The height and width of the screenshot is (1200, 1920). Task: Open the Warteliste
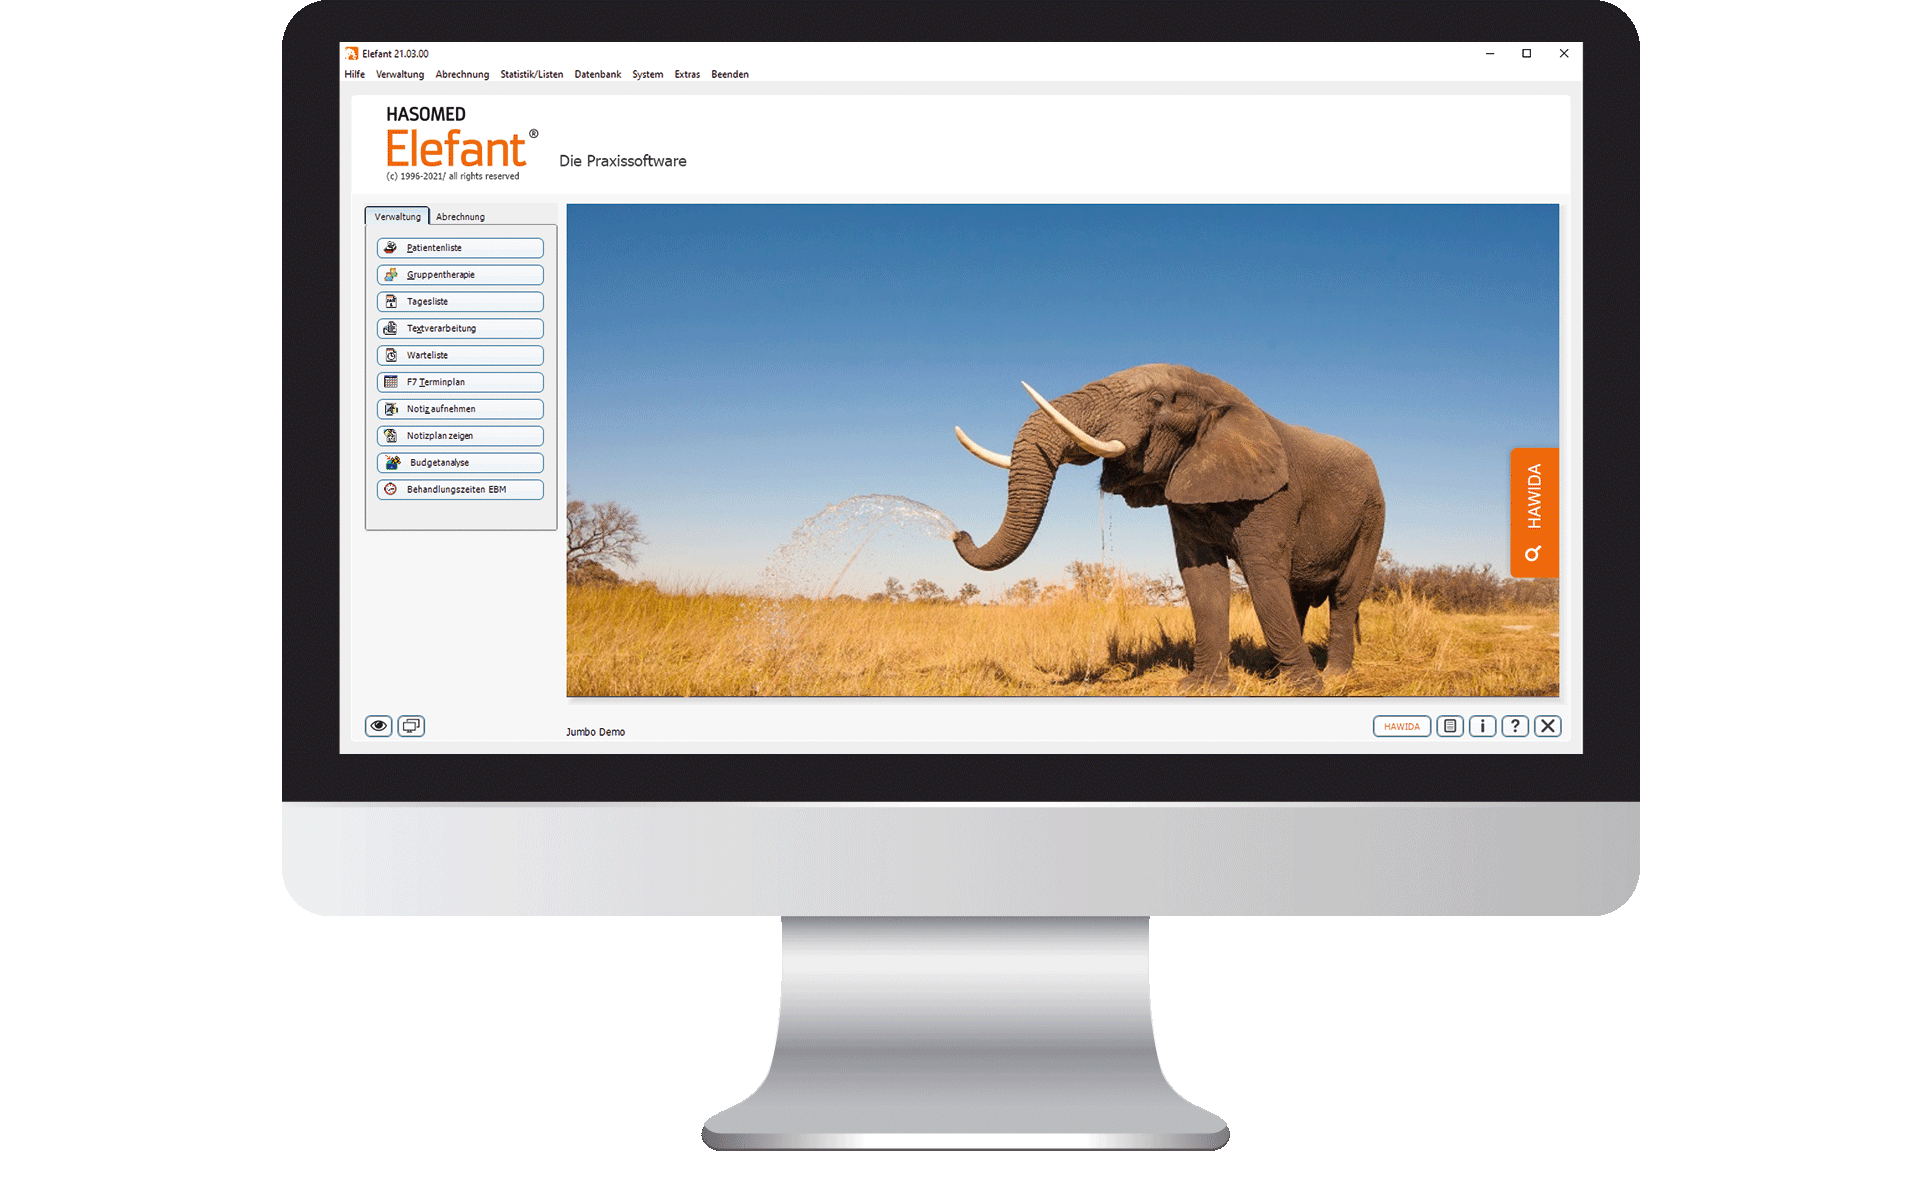click(x=460, y=356)
